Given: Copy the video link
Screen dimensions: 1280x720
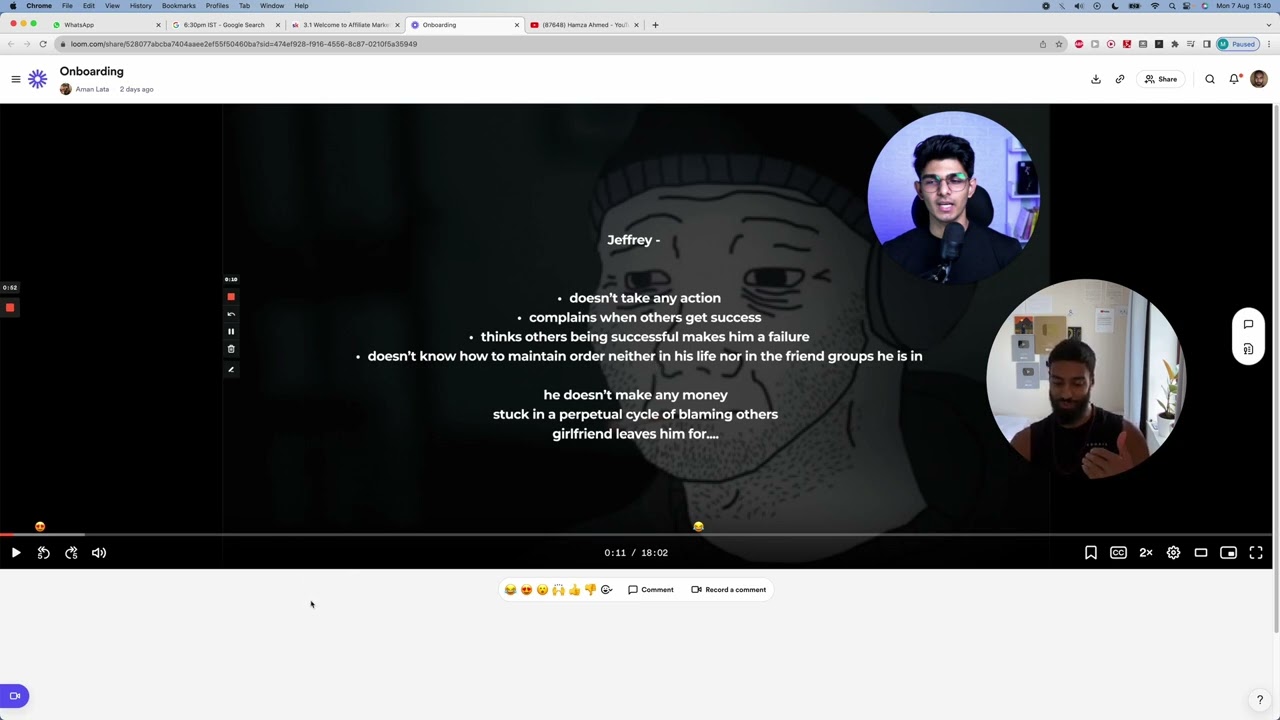Looking at the screenshot, I should click(x=1120, y=79).
